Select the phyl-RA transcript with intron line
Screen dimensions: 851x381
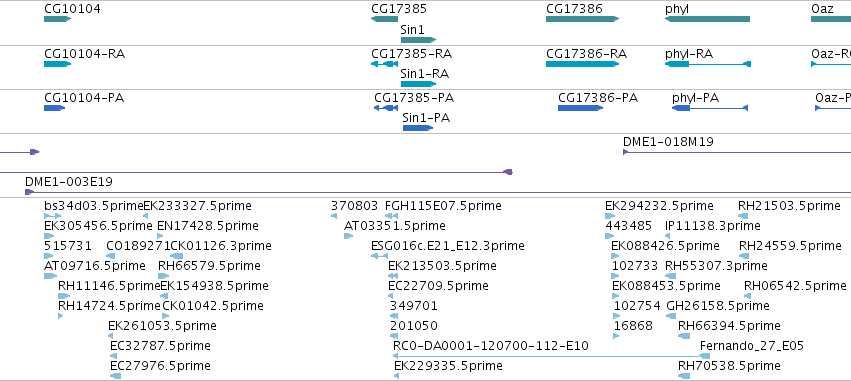click(708, 64)
